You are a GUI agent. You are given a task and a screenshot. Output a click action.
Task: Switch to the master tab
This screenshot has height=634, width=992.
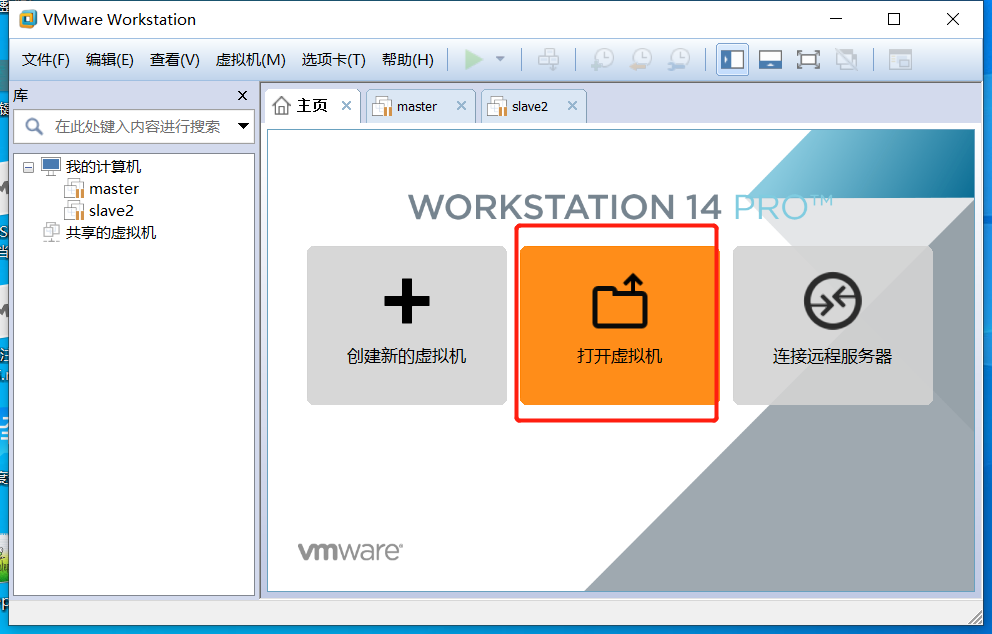[x=417, y=106]
